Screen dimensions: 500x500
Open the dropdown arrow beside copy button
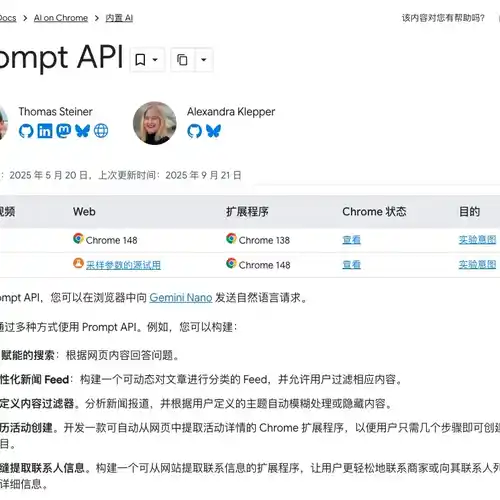point(204,60)
